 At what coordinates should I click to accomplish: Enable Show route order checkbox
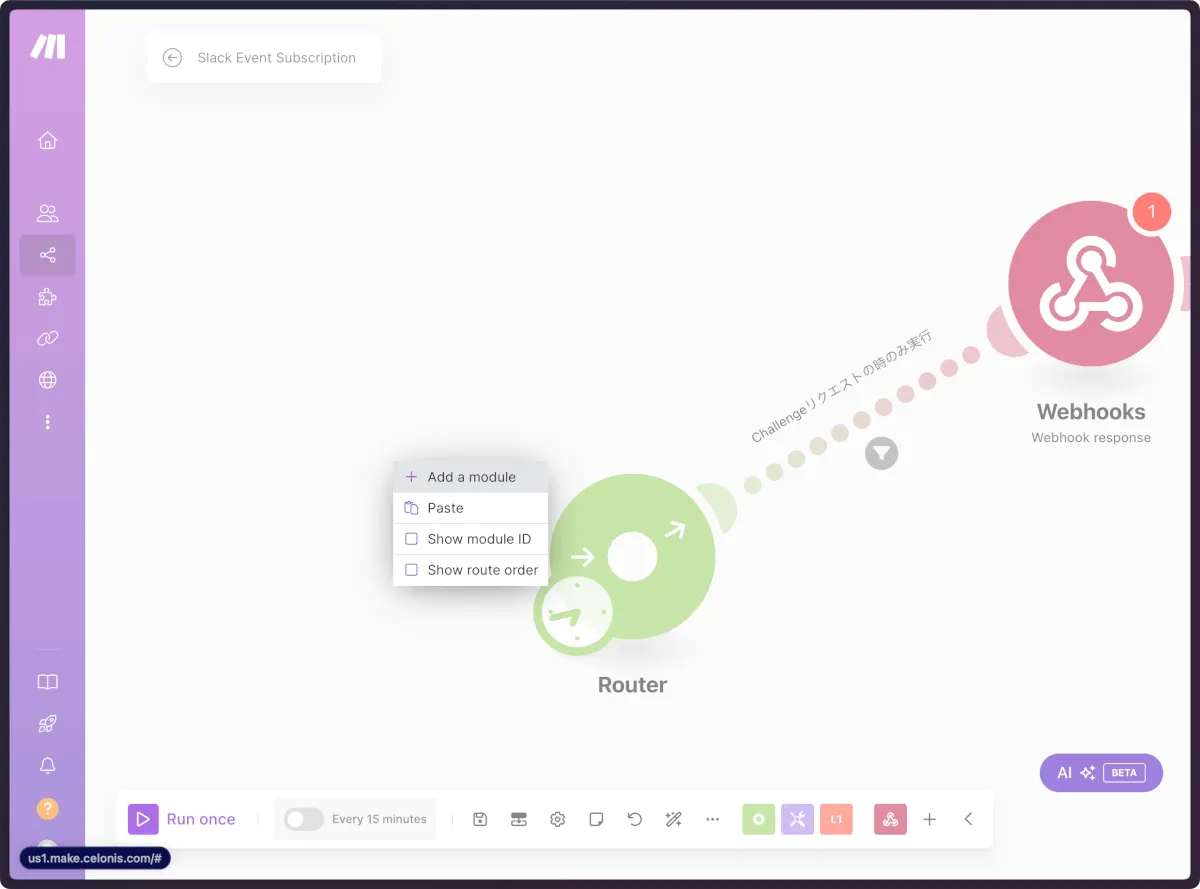pyautogui.click(x=411, y=570)
